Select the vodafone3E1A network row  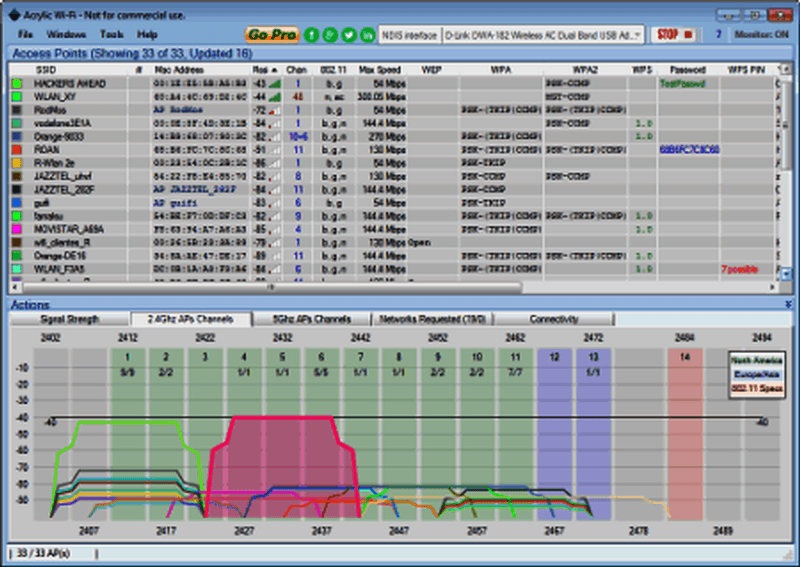point(392,124)
